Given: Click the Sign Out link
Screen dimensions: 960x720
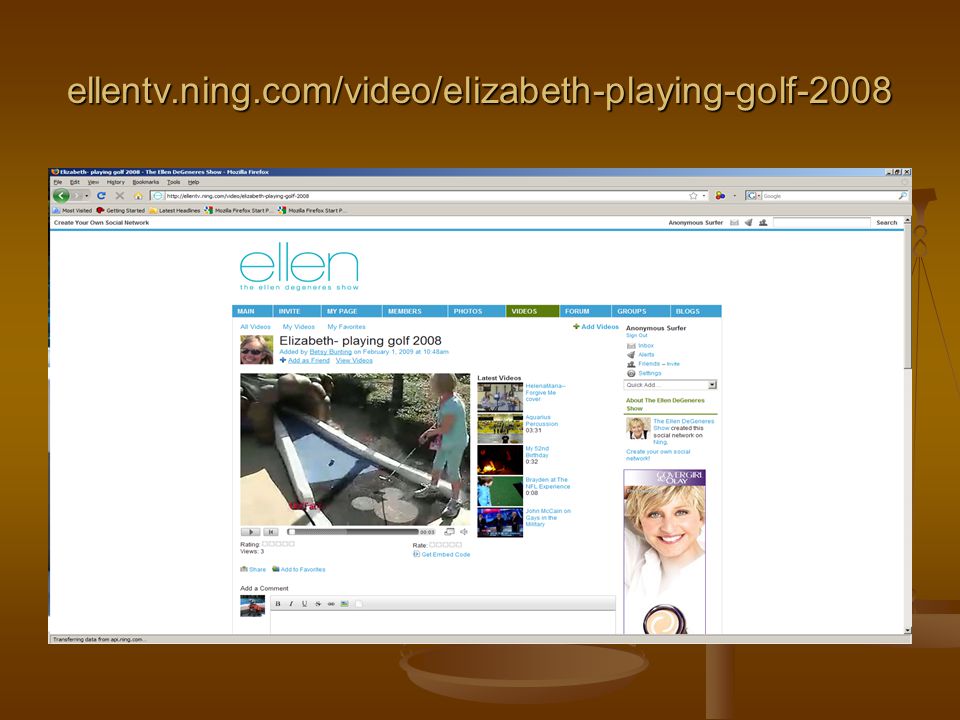Looking at the screenshot, I should click(x=637, y=336).
